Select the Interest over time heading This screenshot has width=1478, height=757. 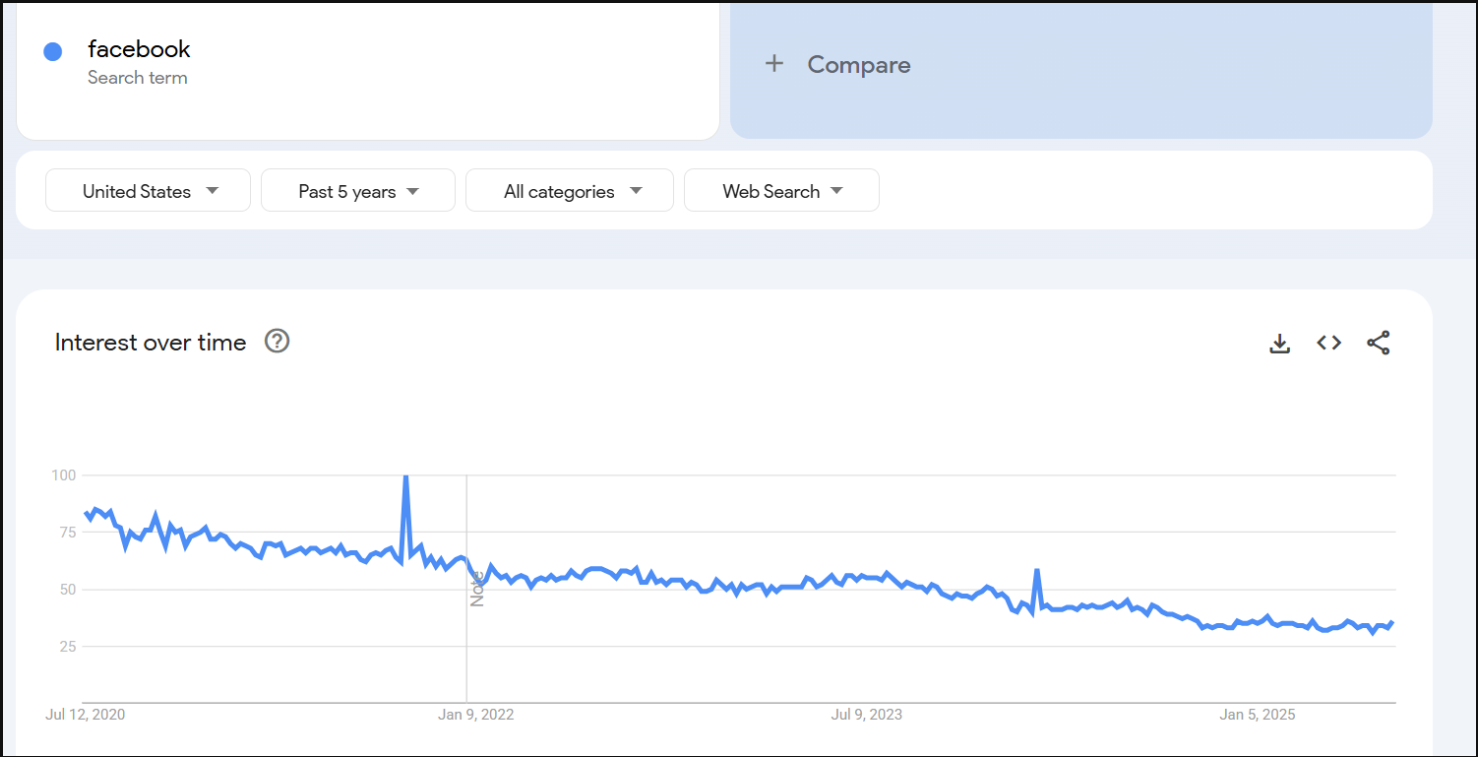[x=150, y=342]
